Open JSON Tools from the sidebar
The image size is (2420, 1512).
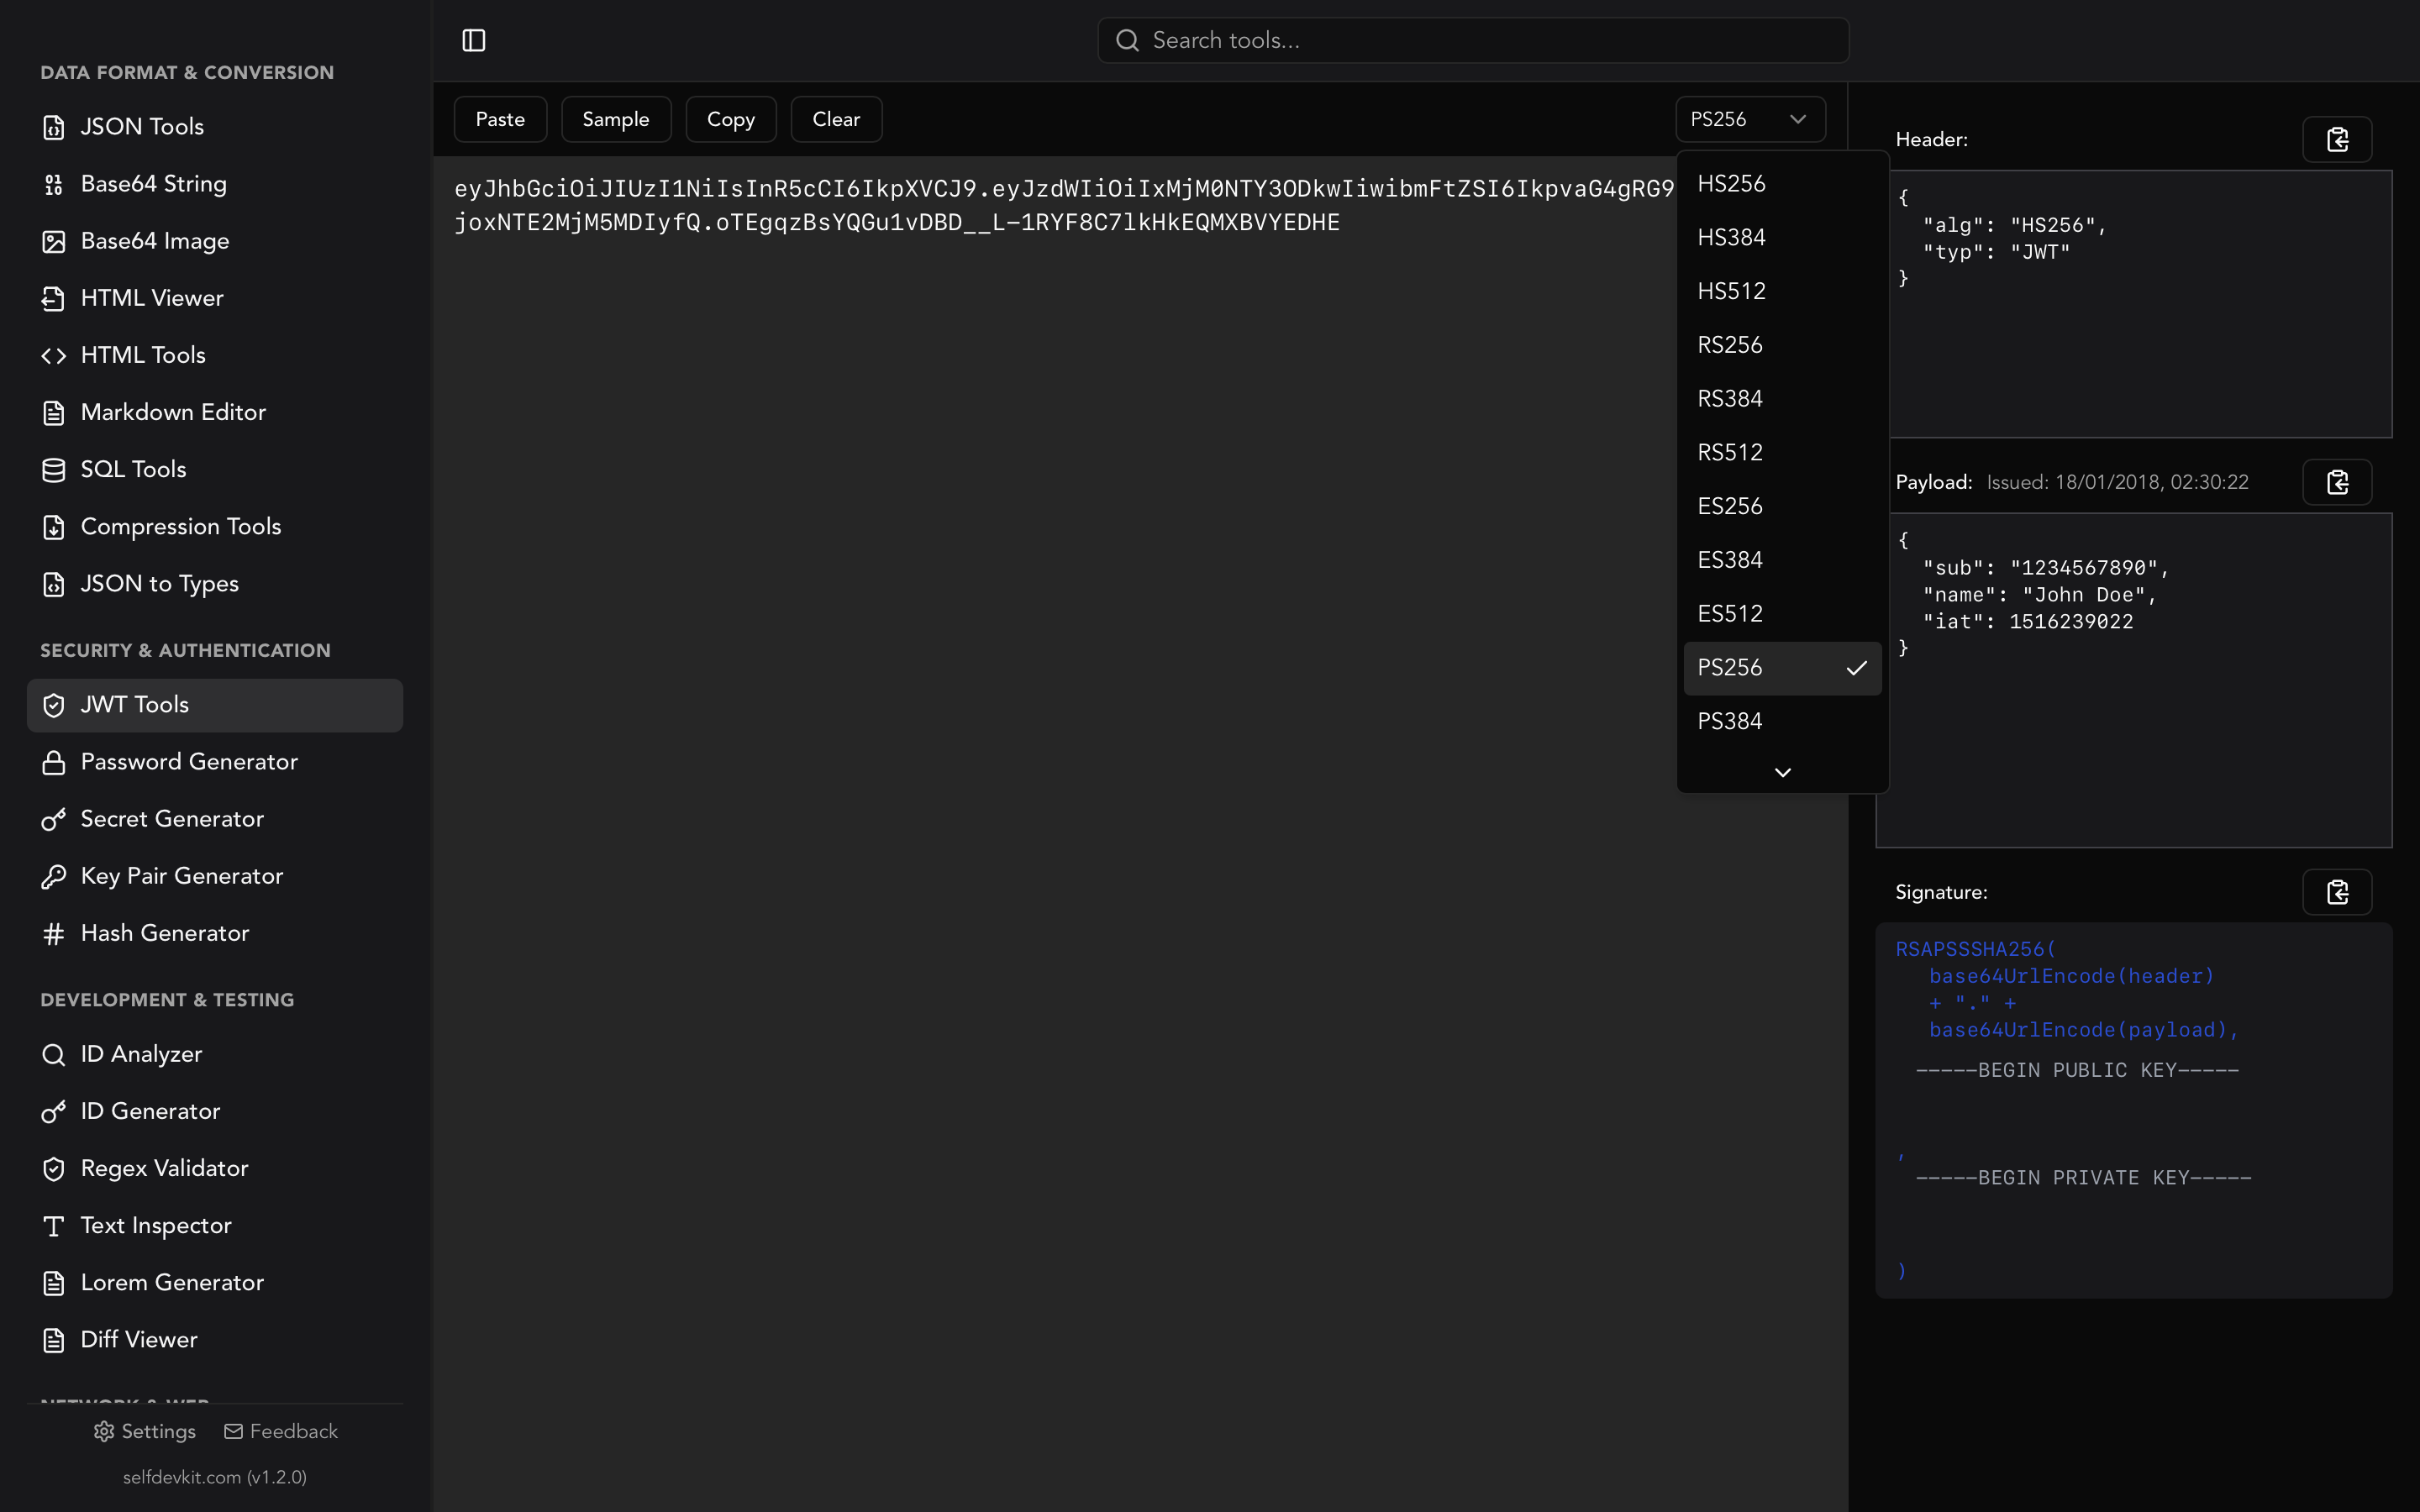(x=141, y=126)
